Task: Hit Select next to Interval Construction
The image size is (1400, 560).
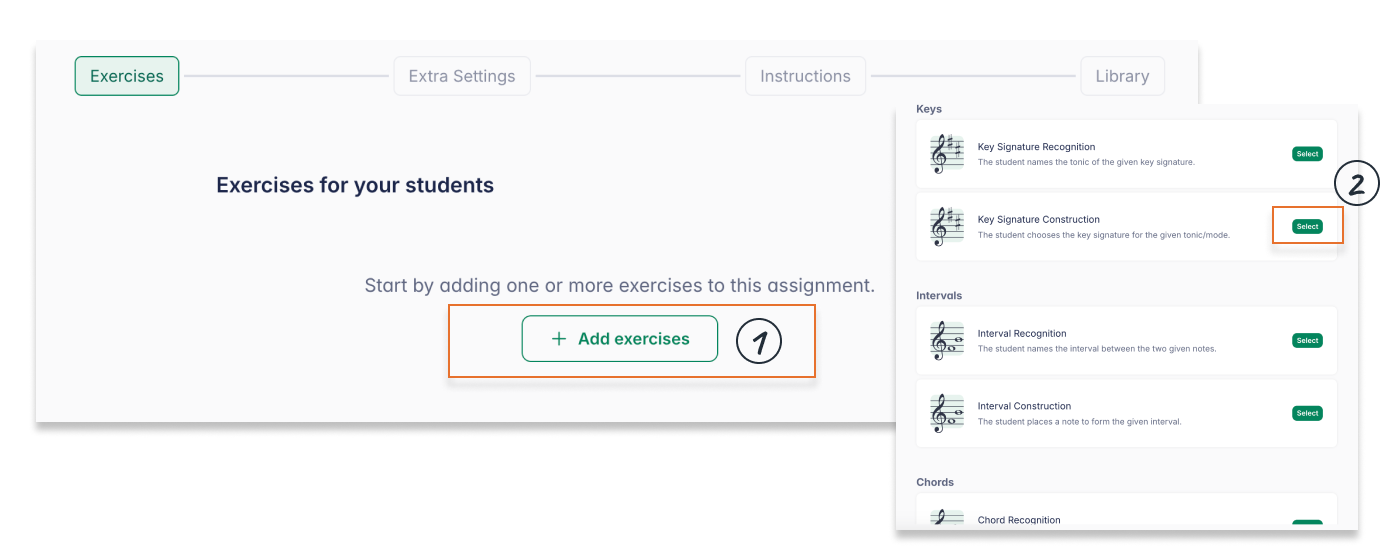Action: [x=1307, y=413]
